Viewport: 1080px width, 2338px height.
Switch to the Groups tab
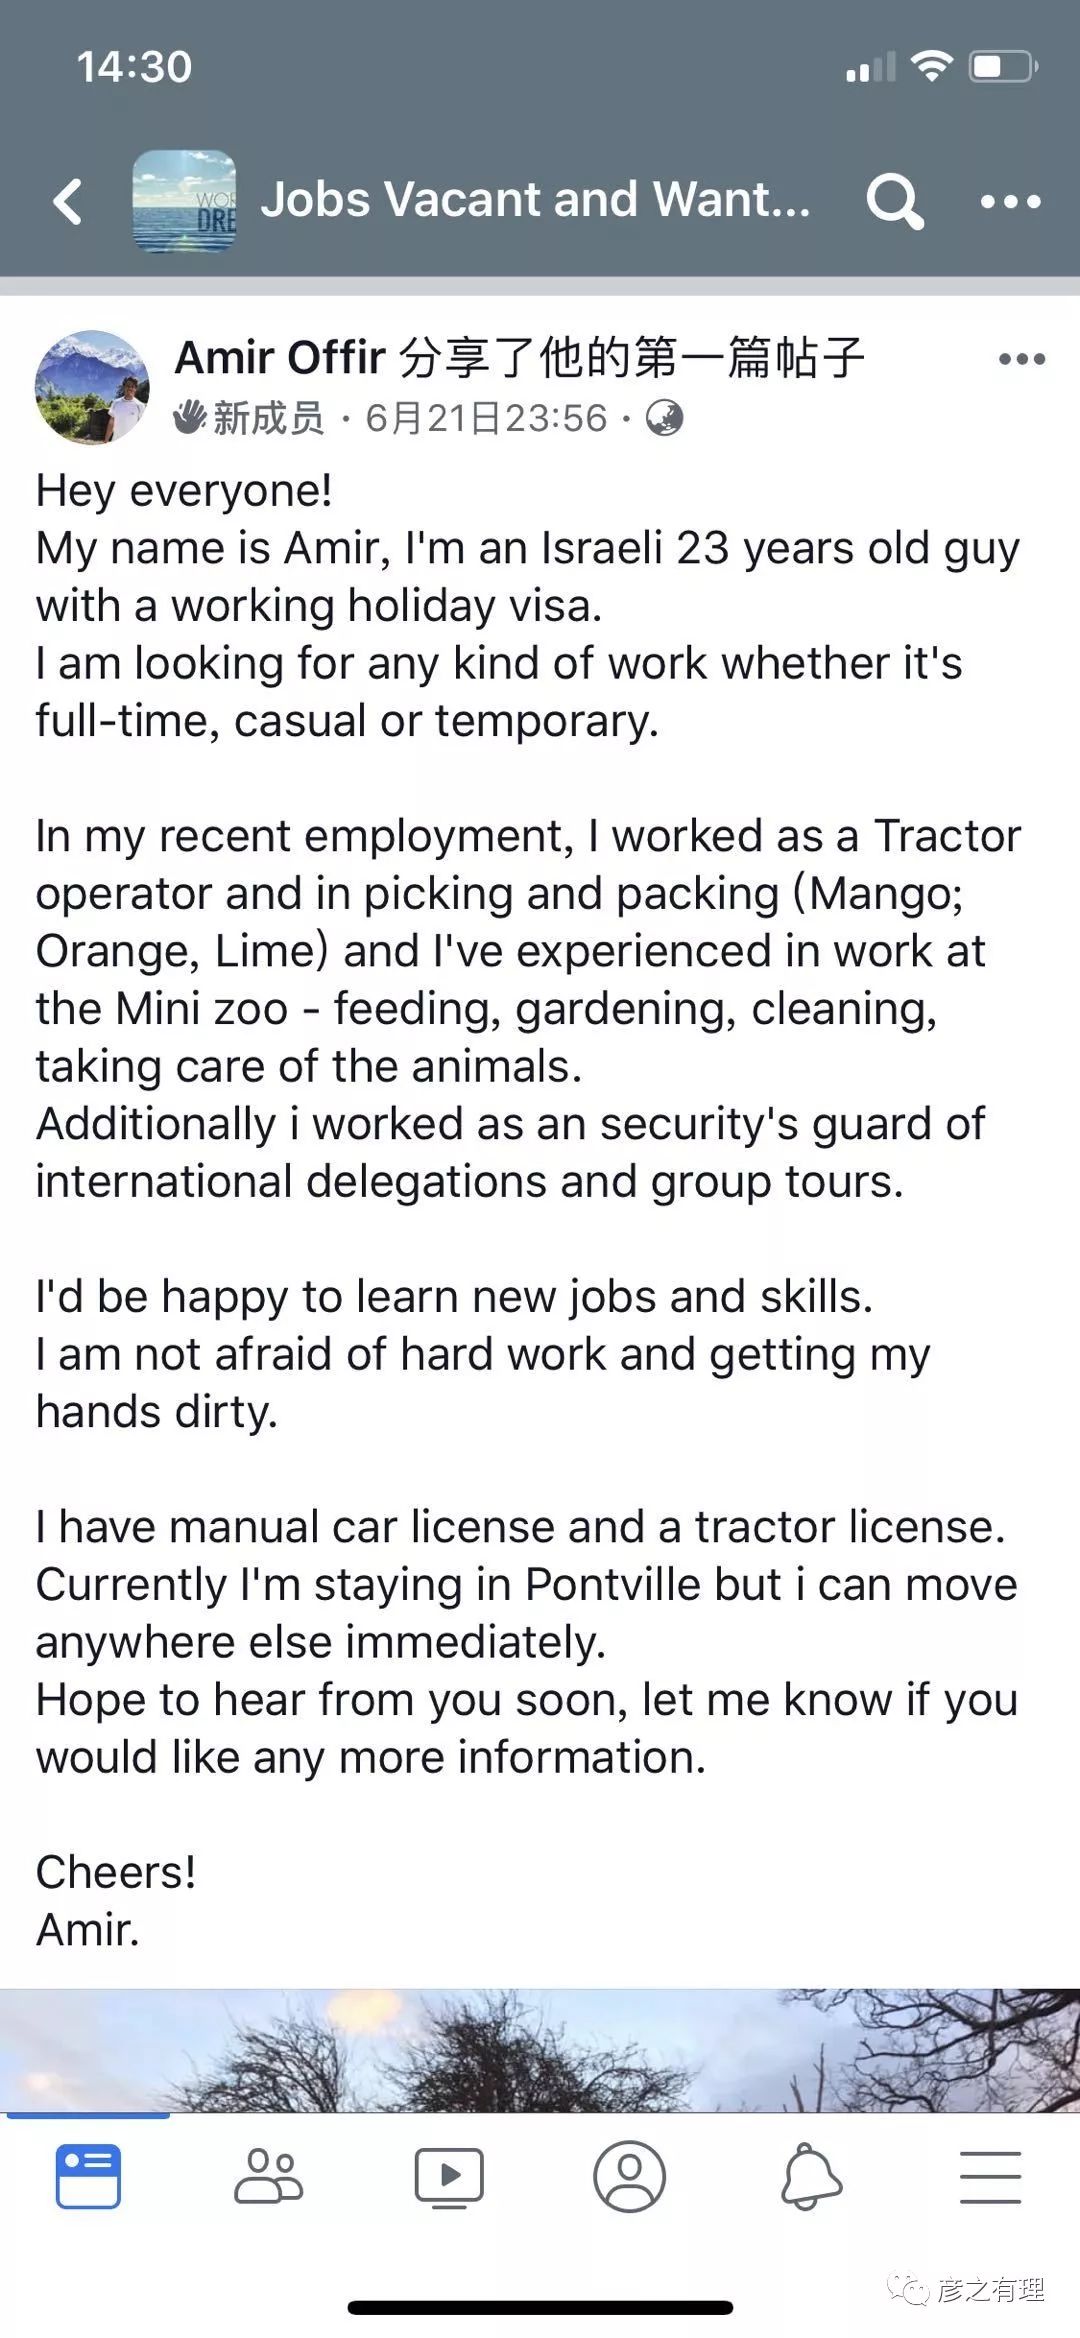268,2176
